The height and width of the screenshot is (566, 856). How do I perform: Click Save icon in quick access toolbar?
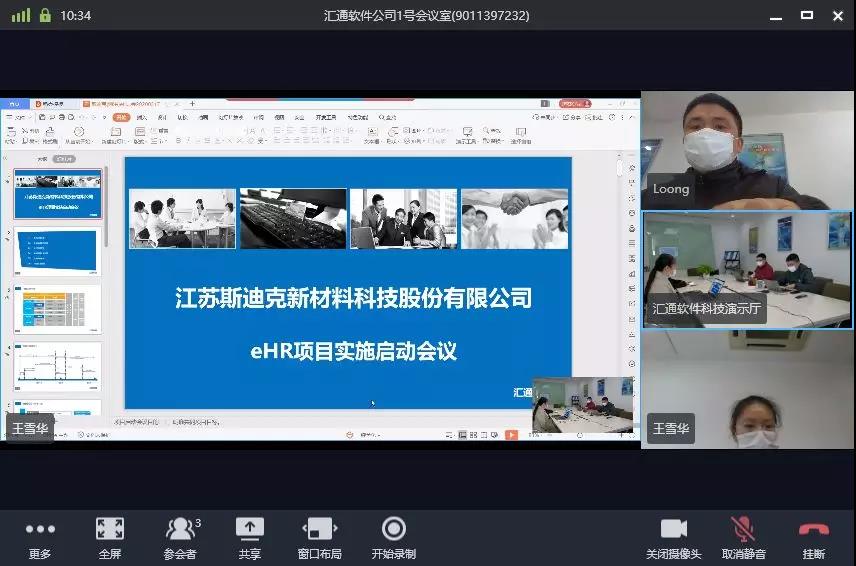pos(42,117)
